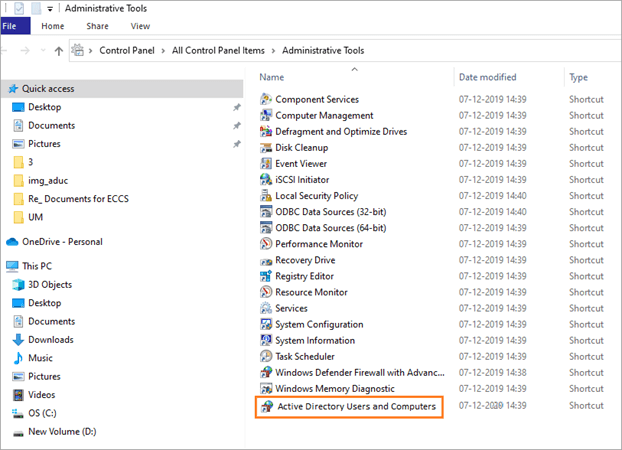Click the Videos icon in sidebar
The height and width of the screenshot is (450, 622).
pyautogui.click(x=18, y=395)
